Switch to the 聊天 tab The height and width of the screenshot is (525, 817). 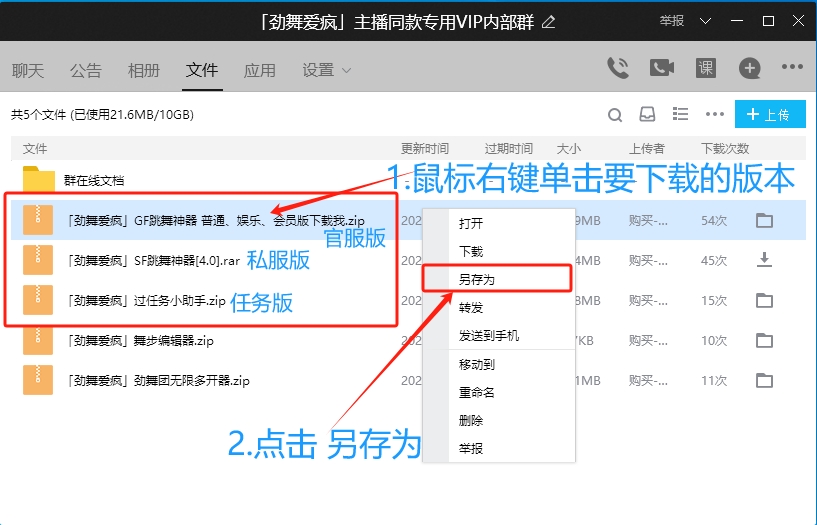(28, 70)
